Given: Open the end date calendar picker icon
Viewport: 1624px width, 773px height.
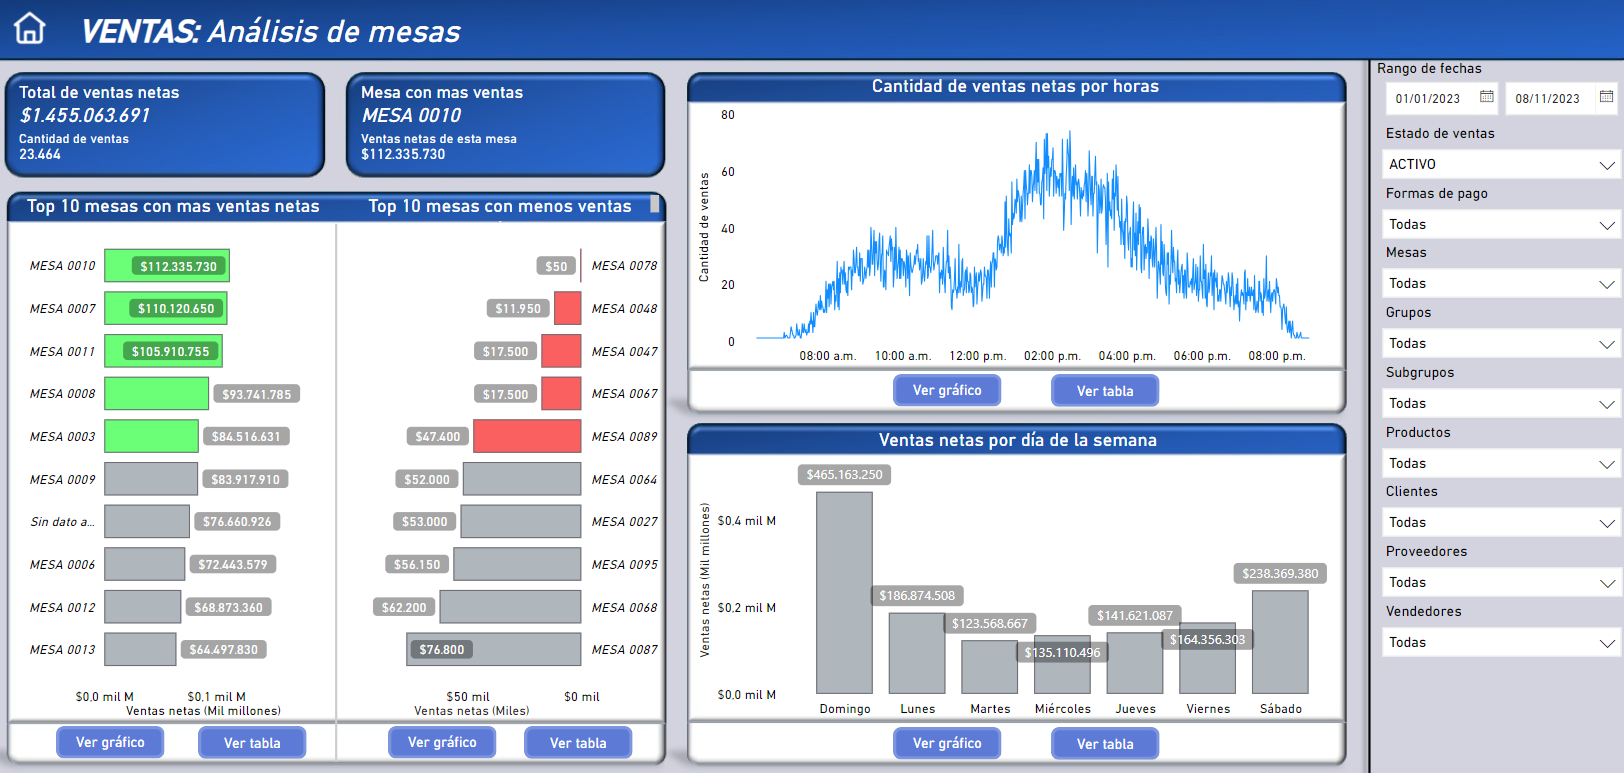Looking at the screenshot, I should pos(1606,97).
